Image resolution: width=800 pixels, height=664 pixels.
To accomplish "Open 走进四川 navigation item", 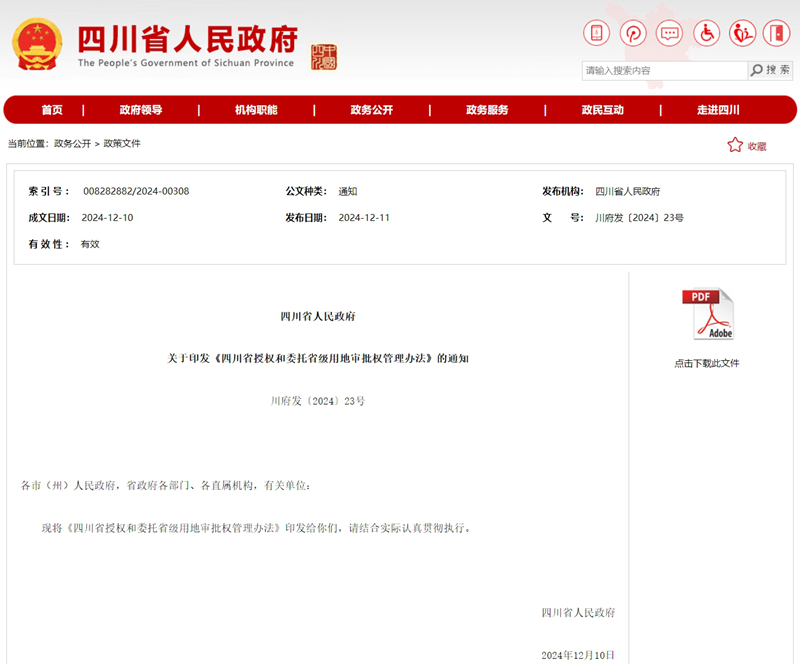I will point(718,110).
